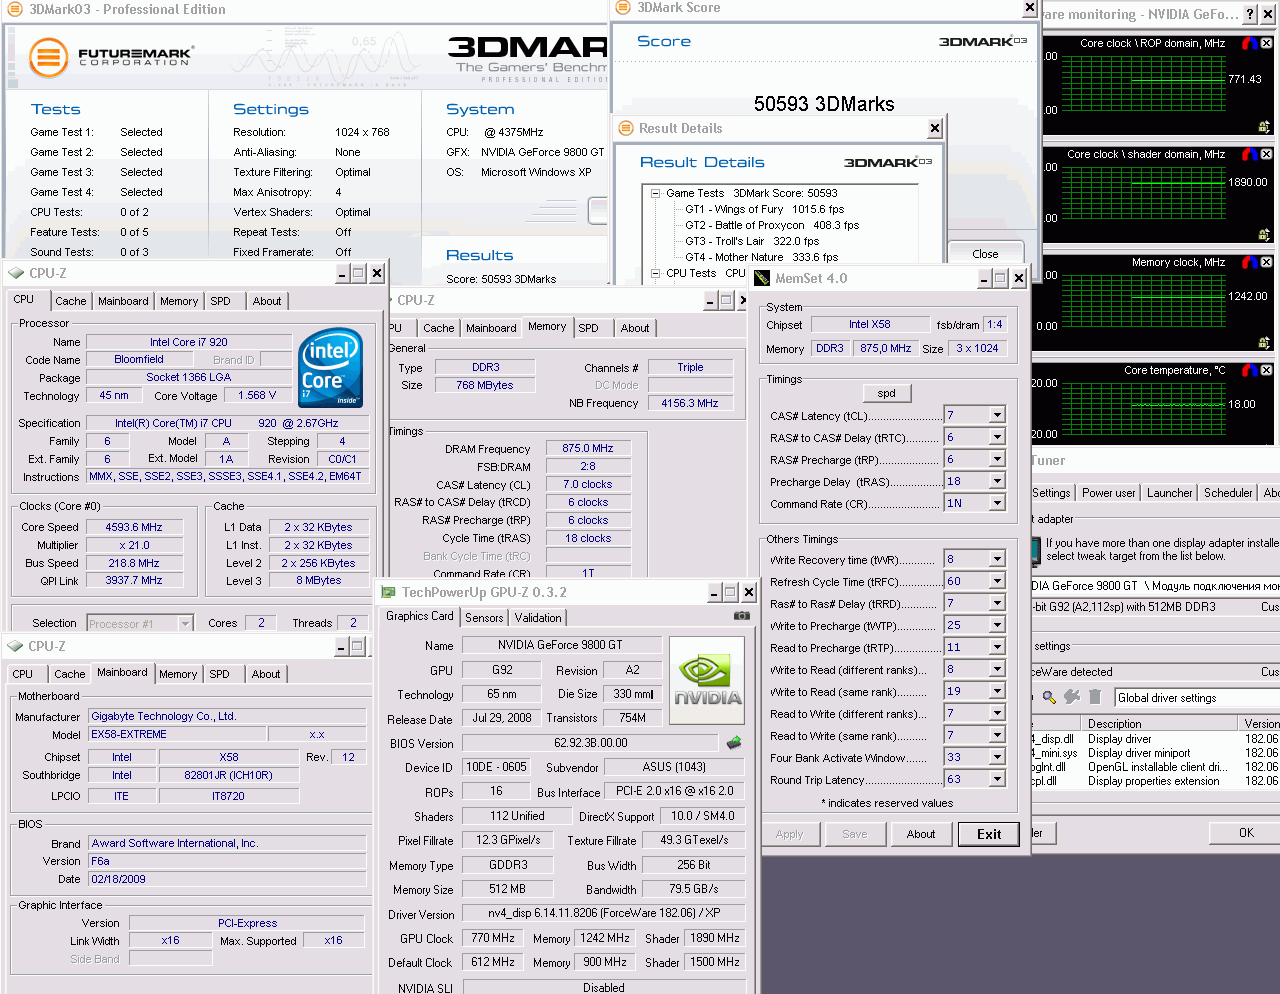Click the 3DMark Score title bar icon
1280x994 pixels.
624,7
